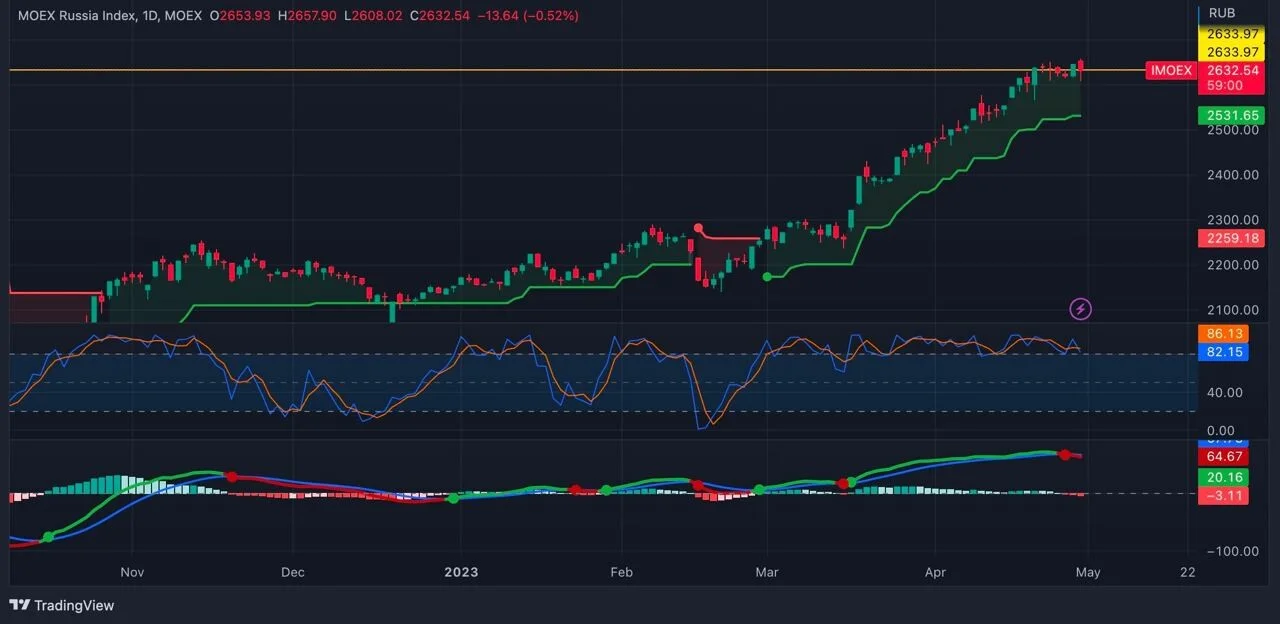Click the red -3.11 histogram value
The image size is (1280, 624).
point(1223,495)
